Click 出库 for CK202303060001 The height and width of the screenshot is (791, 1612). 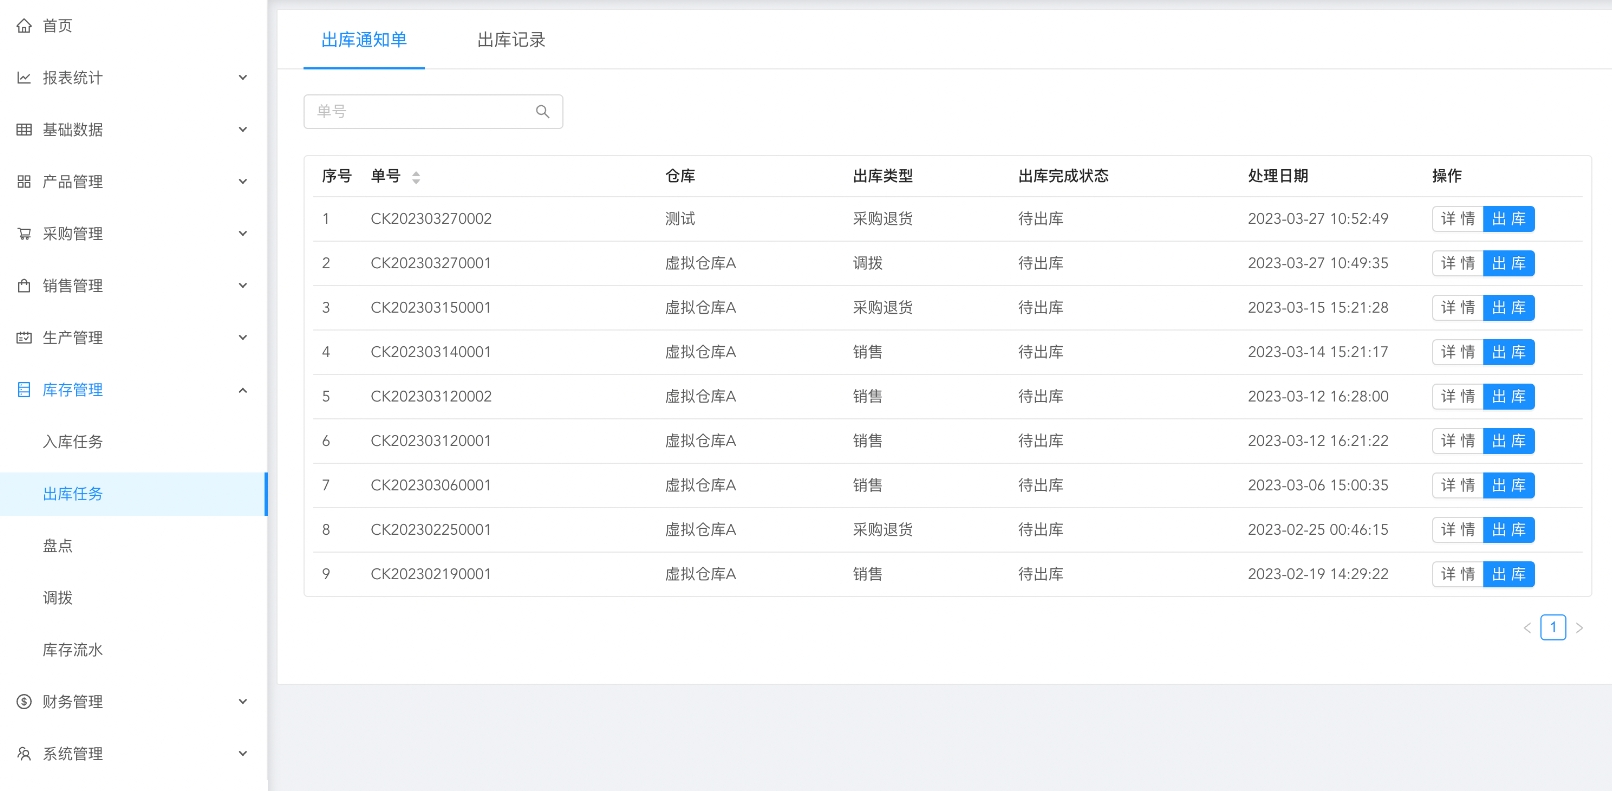coord(1509,485)
